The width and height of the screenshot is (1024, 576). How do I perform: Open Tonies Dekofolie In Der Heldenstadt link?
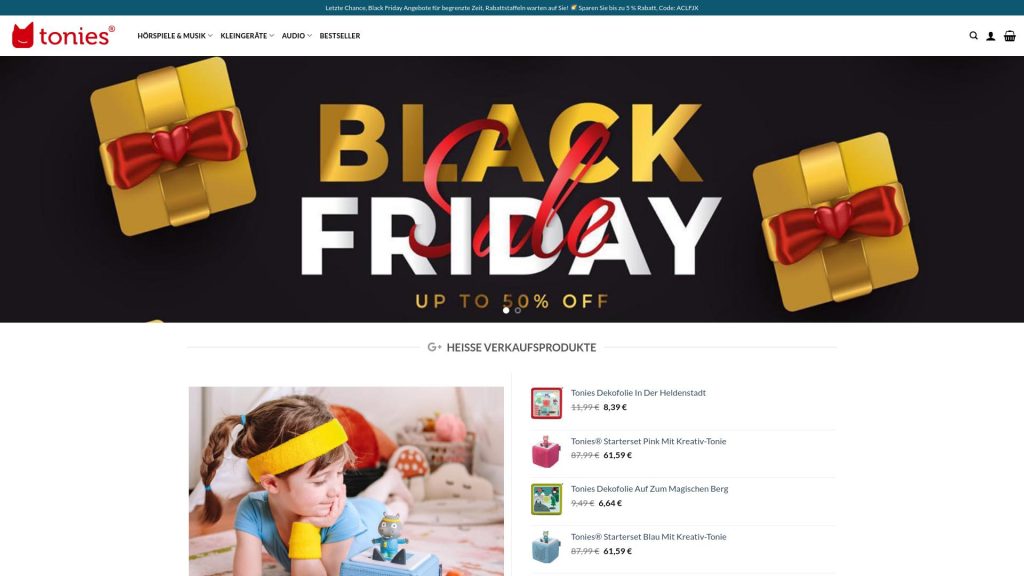[x=638, y=392]
